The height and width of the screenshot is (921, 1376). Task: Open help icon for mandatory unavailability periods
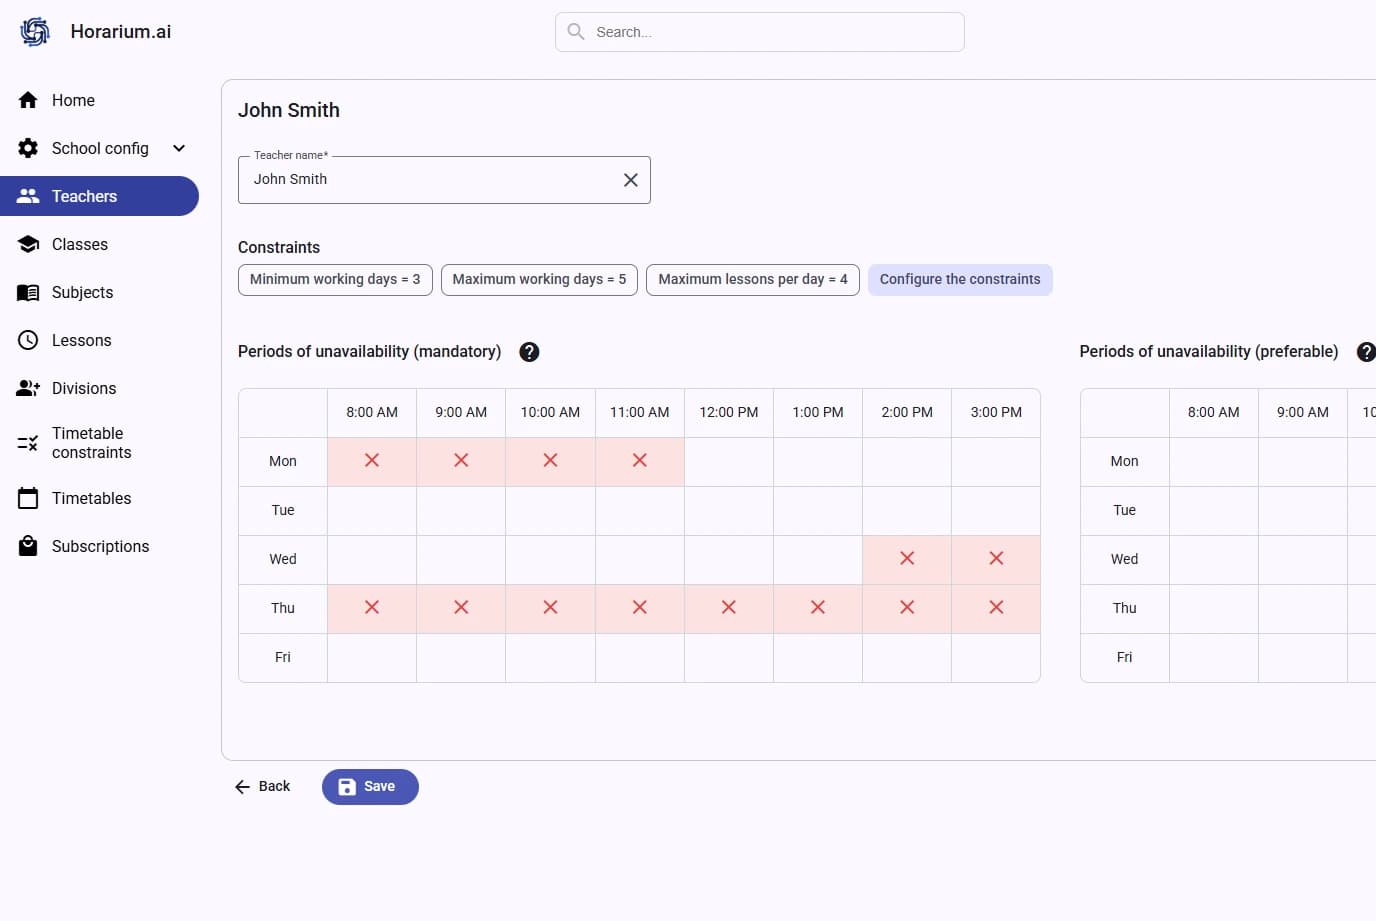pyautogui.click(x=529, y=352)
